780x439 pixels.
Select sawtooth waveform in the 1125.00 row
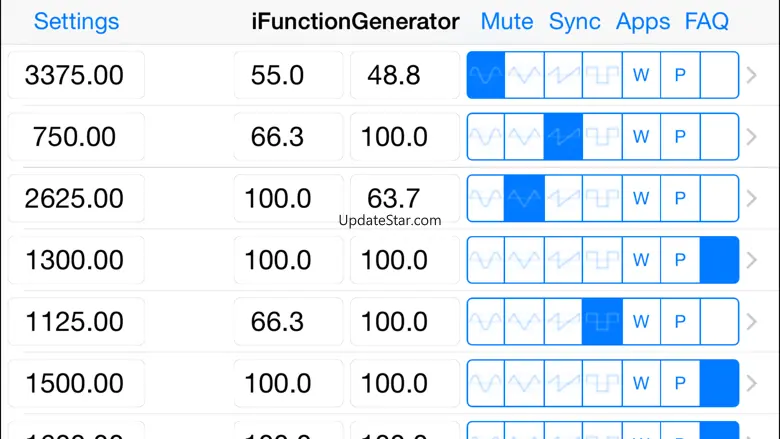(x=563, y=322)
